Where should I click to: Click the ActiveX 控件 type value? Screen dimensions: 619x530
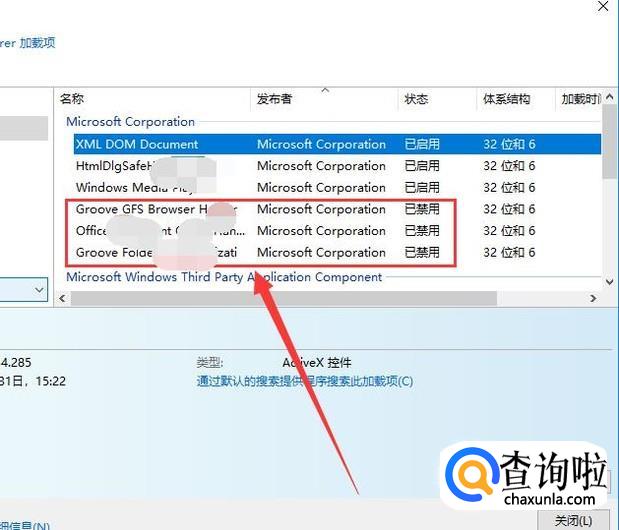317,362
